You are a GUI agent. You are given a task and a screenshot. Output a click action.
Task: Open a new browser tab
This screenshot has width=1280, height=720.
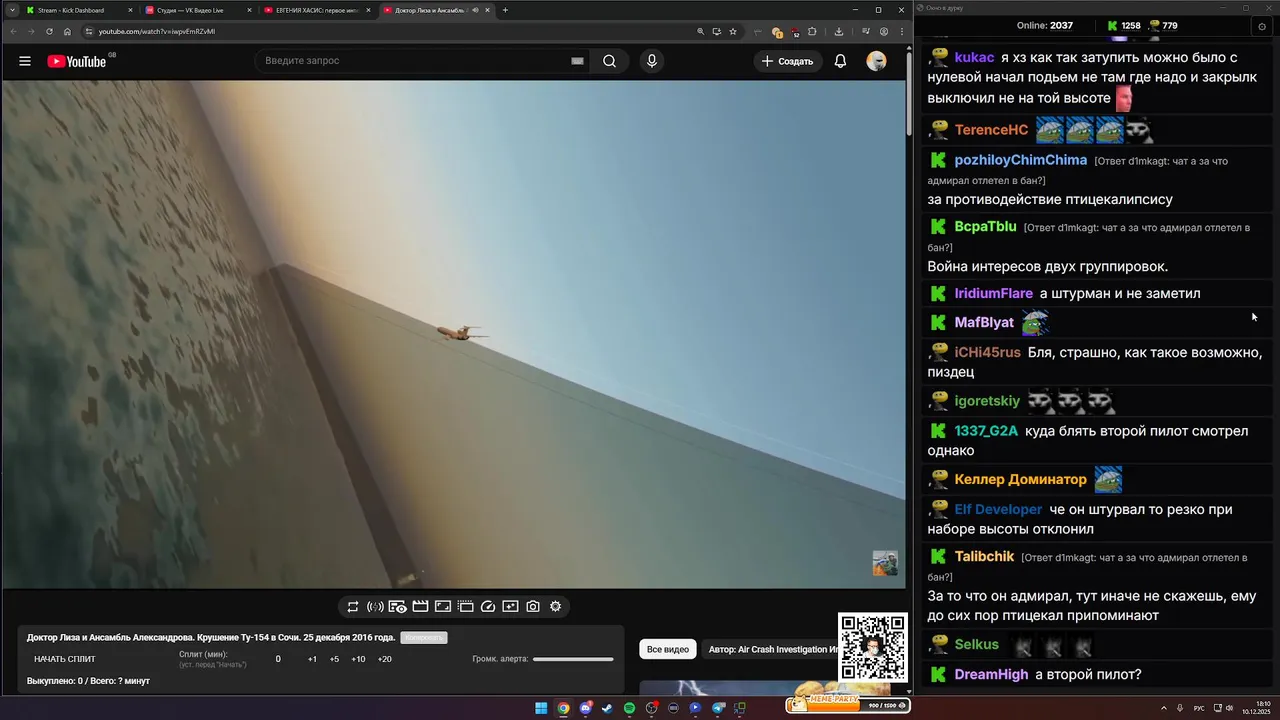click(x=505, y=10)
